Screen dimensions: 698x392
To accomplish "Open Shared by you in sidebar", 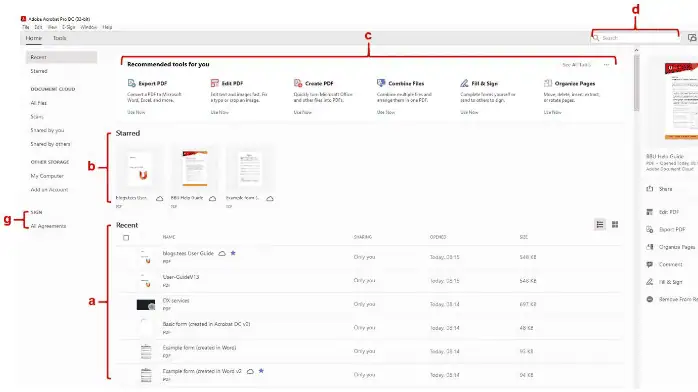I will [x=47, y=130].
